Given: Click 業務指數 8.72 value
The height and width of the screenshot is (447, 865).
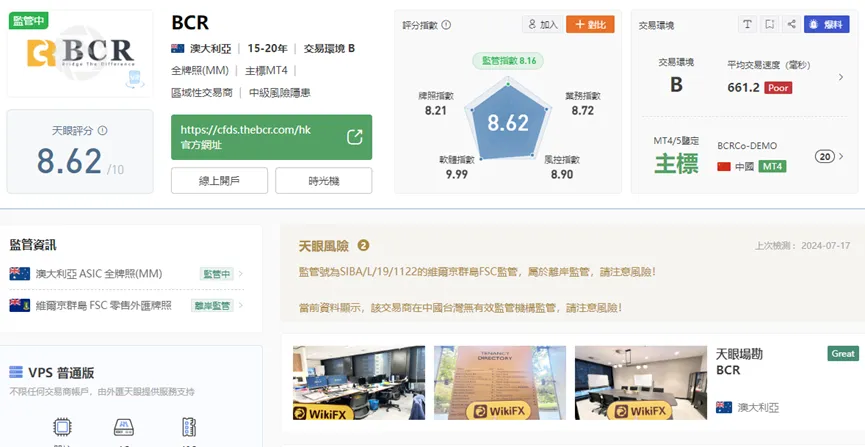Looking at the screenshot, I should click(583, 110).
